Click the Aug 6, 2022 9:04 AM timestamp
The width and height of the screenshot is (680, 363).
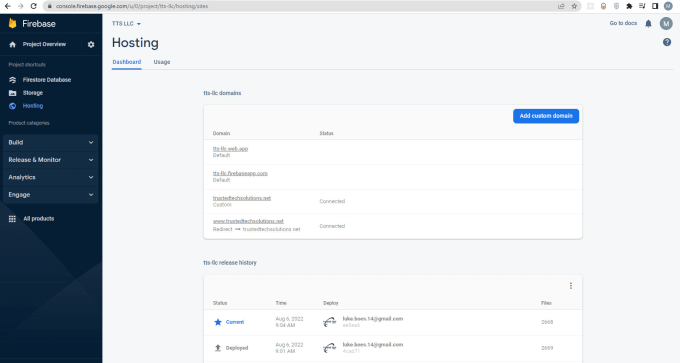(x=289, y=322)
